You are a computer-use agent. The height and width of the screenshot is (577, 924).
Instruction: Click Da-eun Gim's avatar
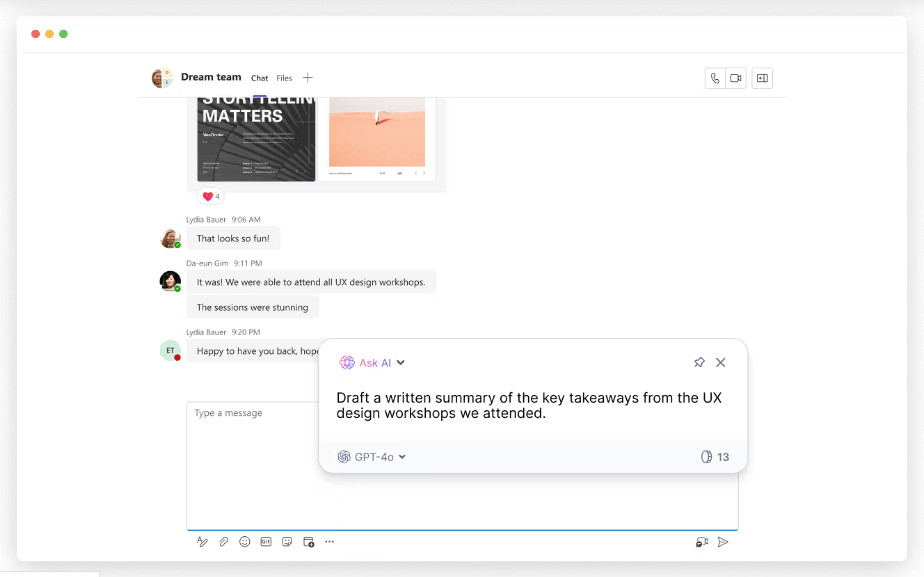pos(170,281)
